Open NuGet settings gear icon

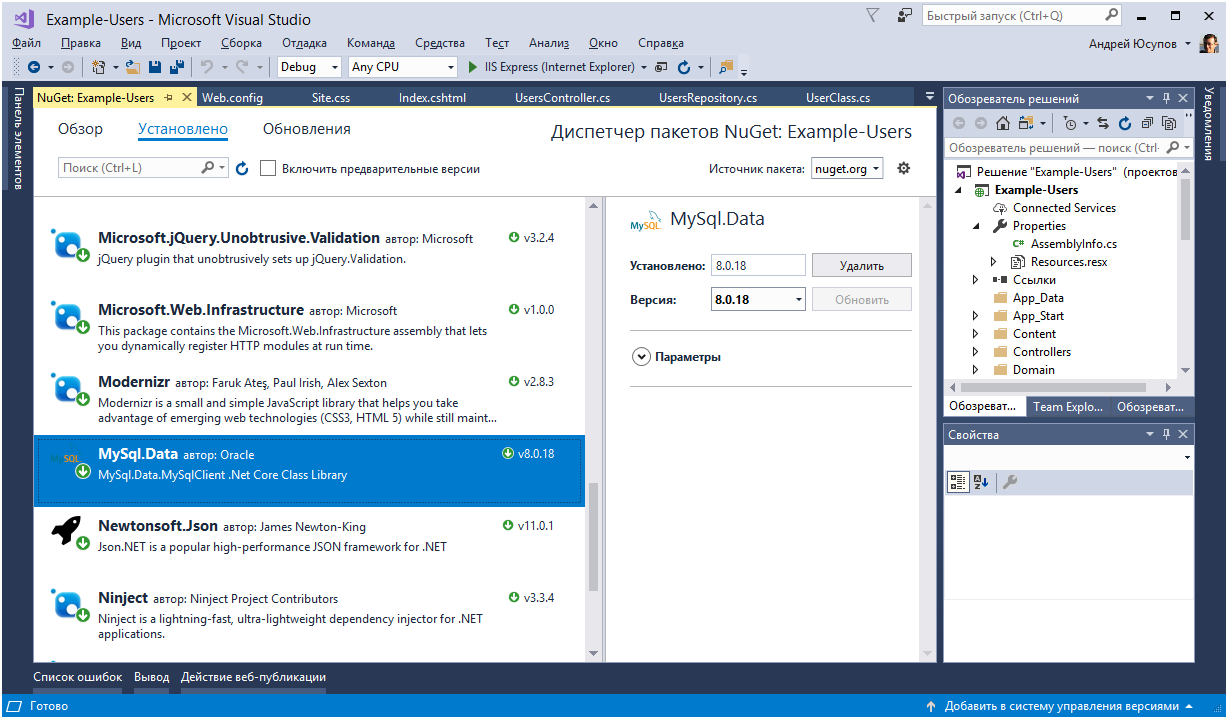pyautogui.click(x=904, y=168)
